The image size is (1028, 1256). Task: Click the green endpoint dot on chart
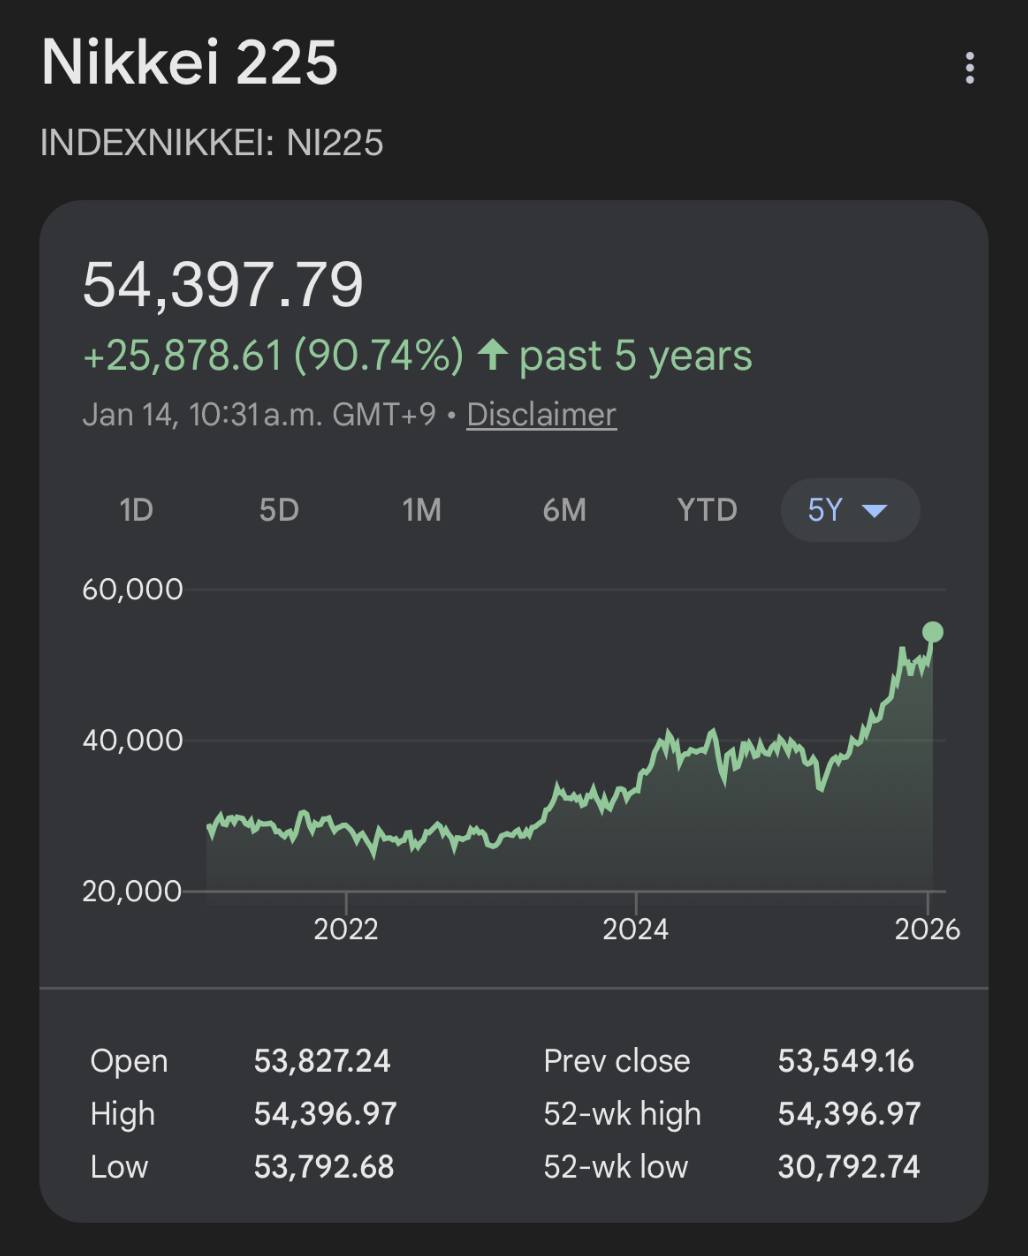click(x=932, y=632)
